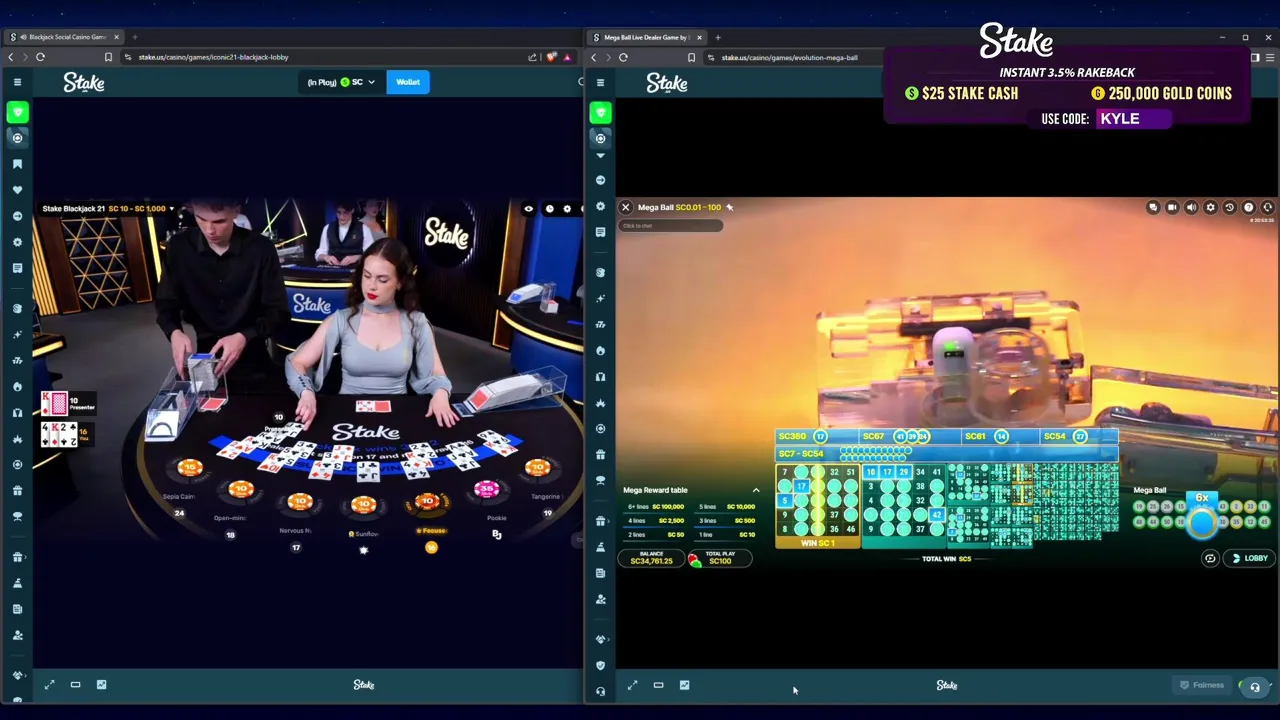
Task: Click the gear icon in the Blackjack left sidebar
Action: point(17,242)
